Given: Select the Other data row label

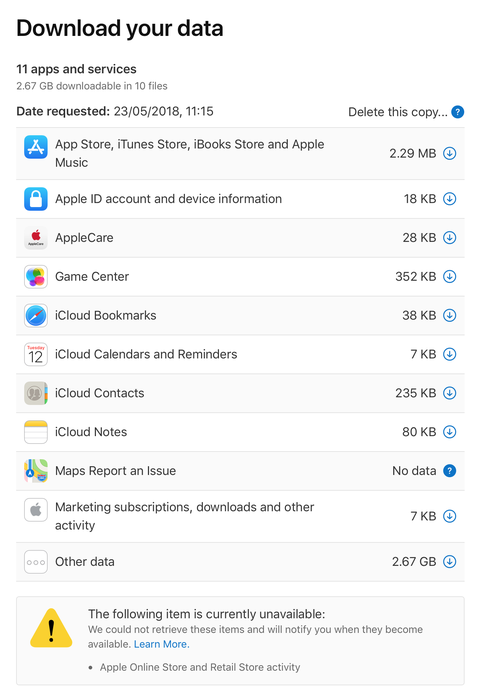Looking at the screenshot, I should 85,562.
